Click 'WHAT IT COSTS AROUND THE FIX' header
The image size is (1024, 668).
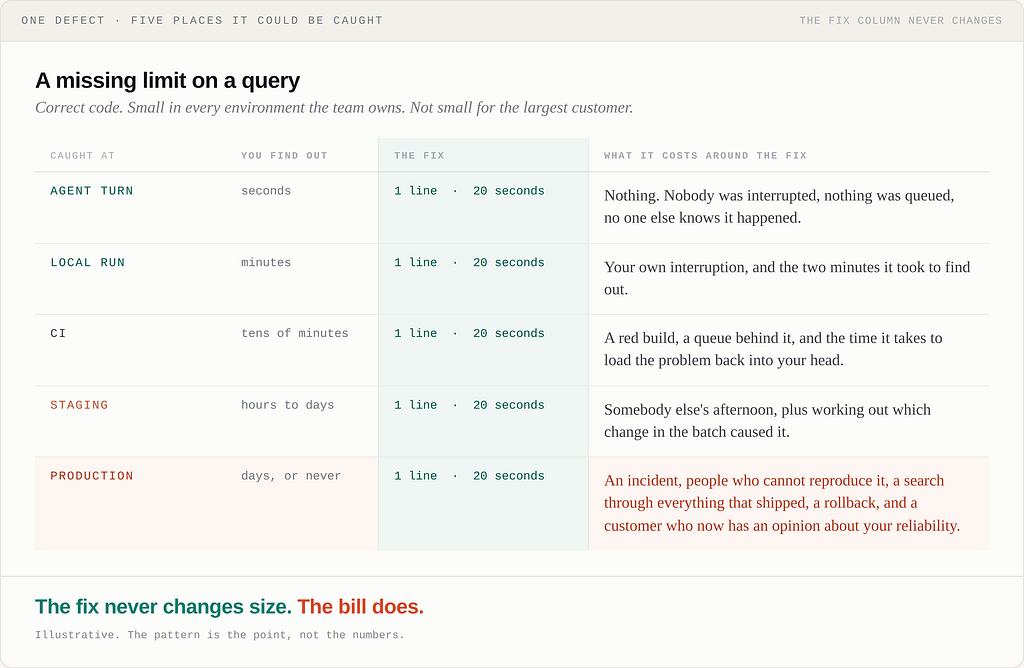[x=705, y=155]
